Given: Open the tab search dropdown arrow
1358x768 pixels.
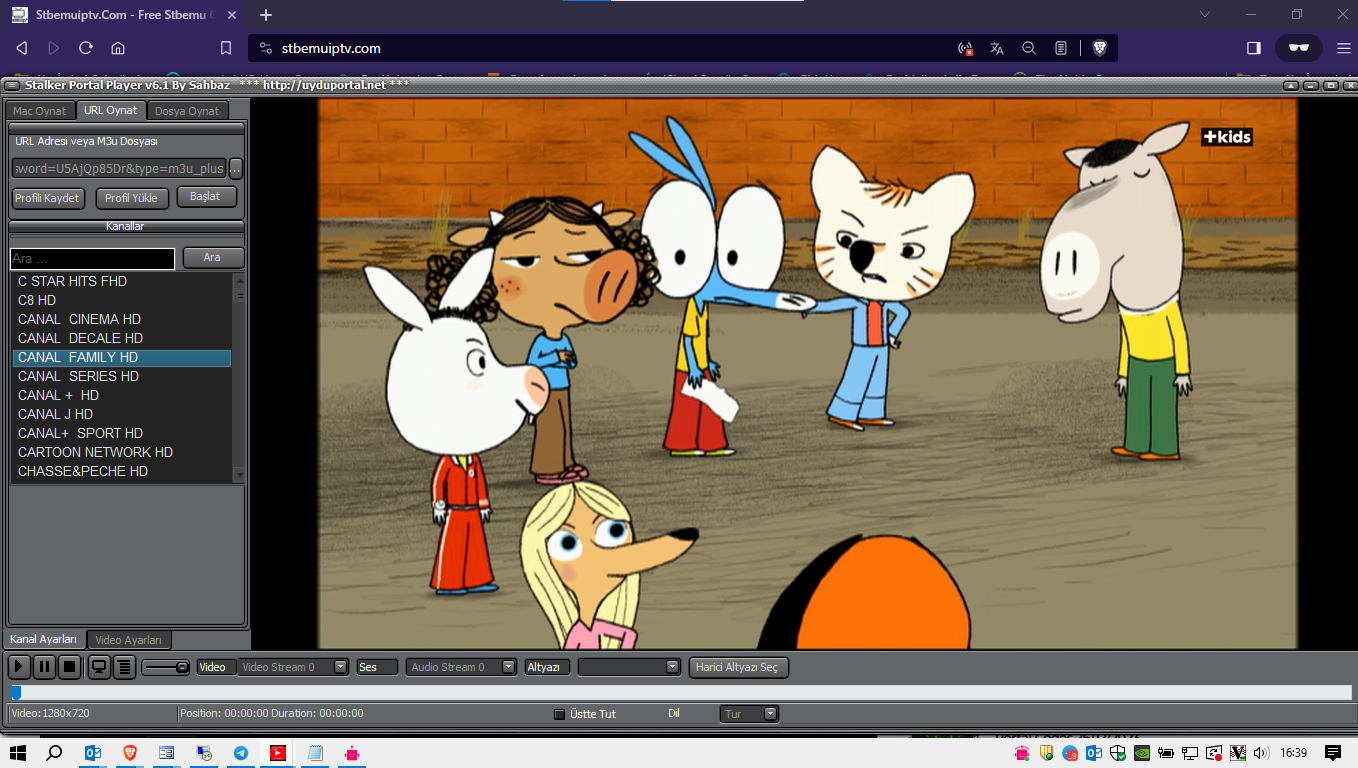Looking at the screenshot, I should (1205, 15).
